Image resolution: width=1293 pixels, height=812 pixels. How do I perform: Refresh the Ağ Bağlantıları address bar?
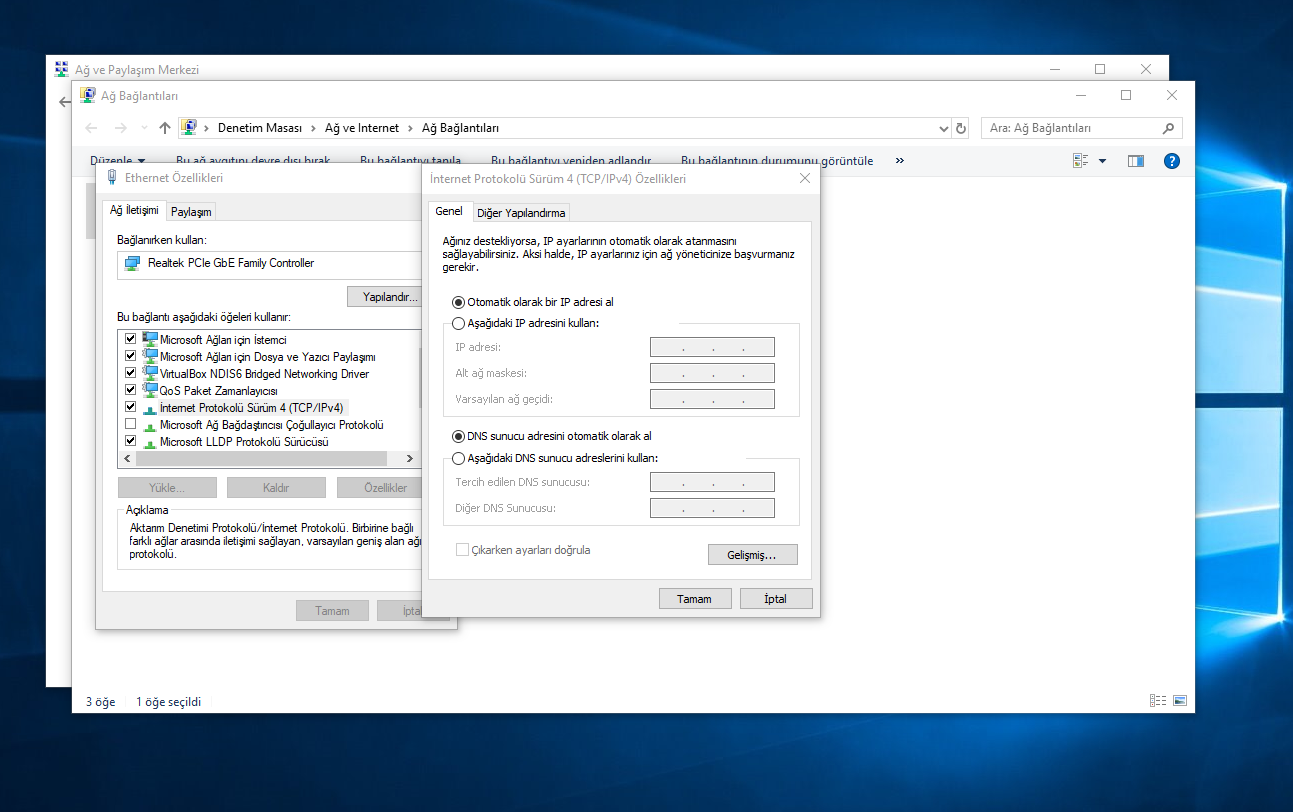coord(962,128)
